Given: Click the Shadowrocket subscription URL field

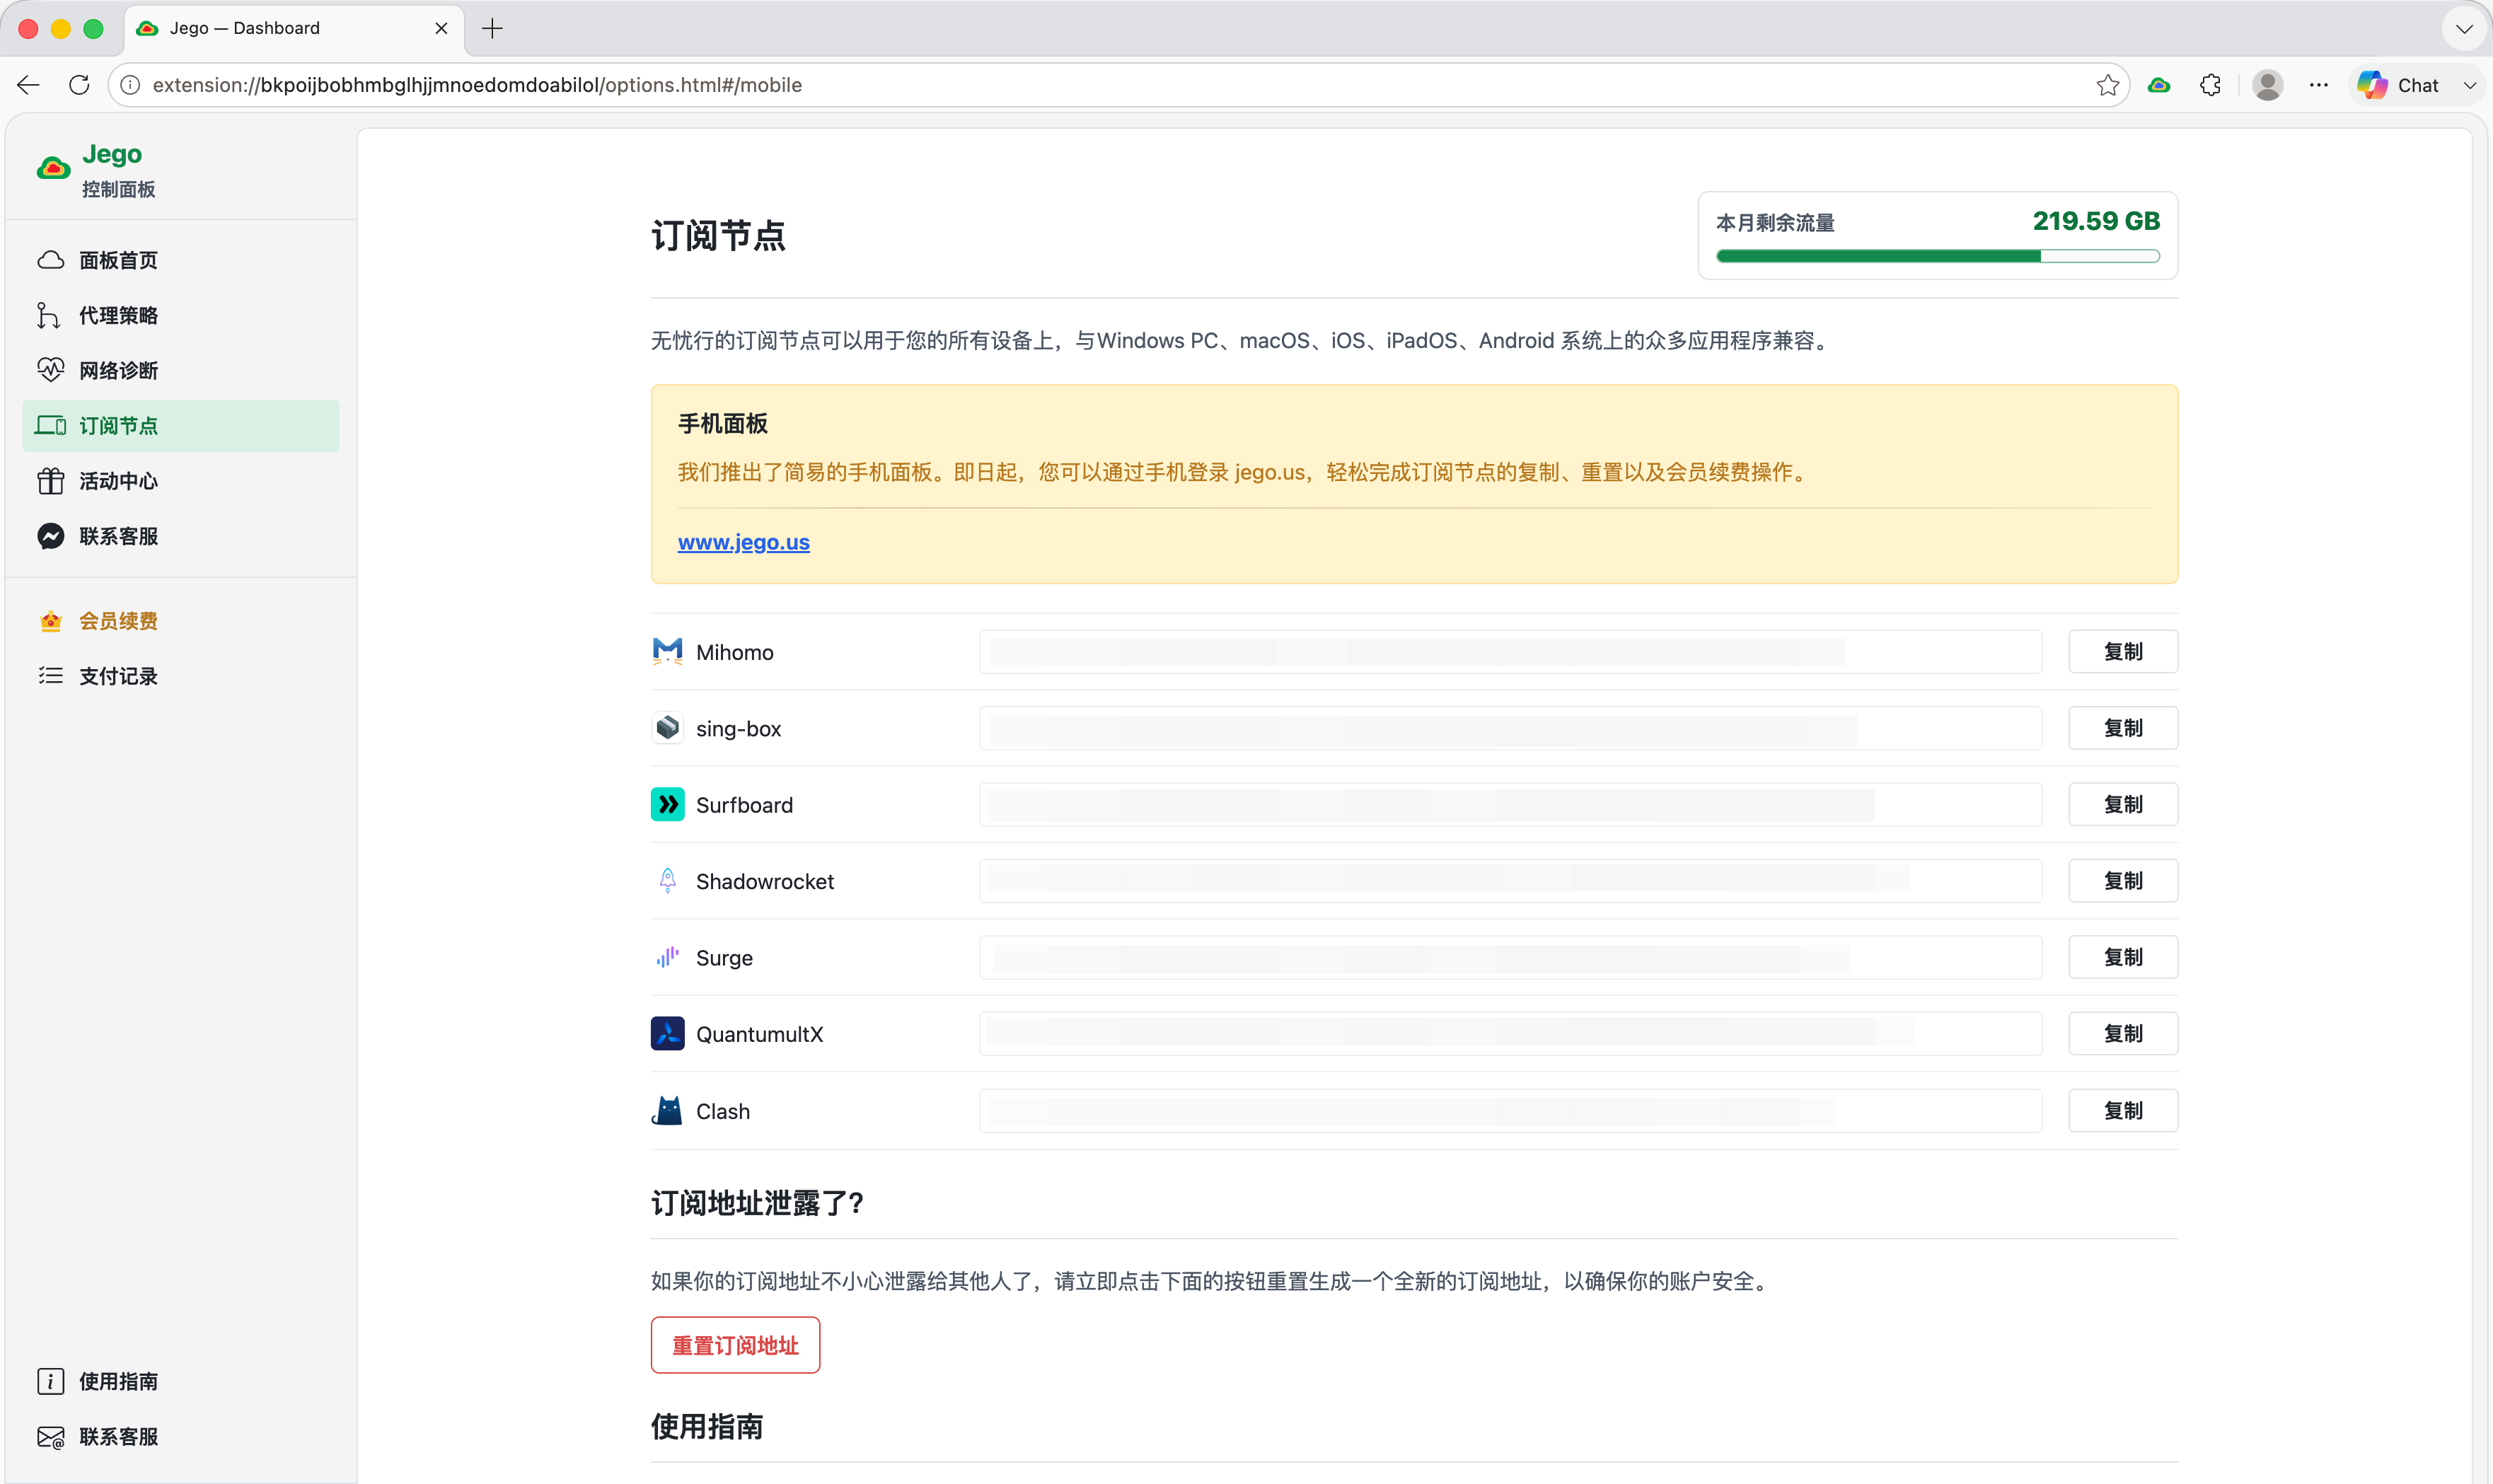Looking at the screenshot, I should (x=1510, y=880).
